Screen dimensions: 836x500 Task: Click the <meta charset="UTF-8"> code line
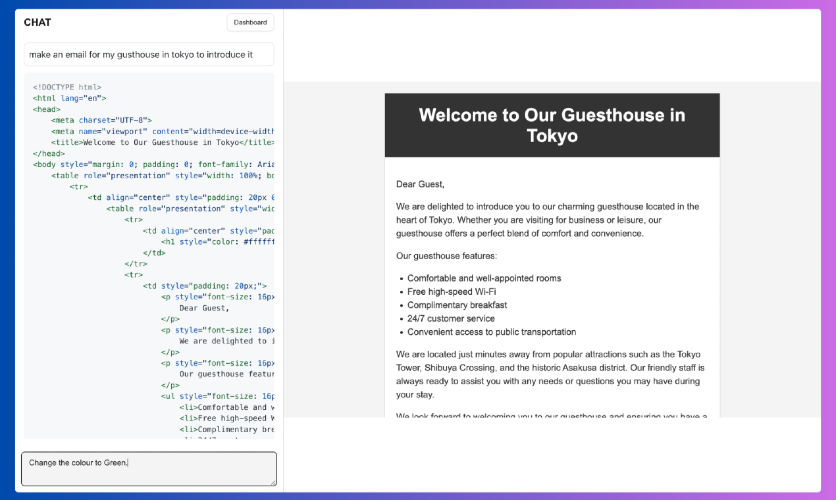(x=101, y=120)
